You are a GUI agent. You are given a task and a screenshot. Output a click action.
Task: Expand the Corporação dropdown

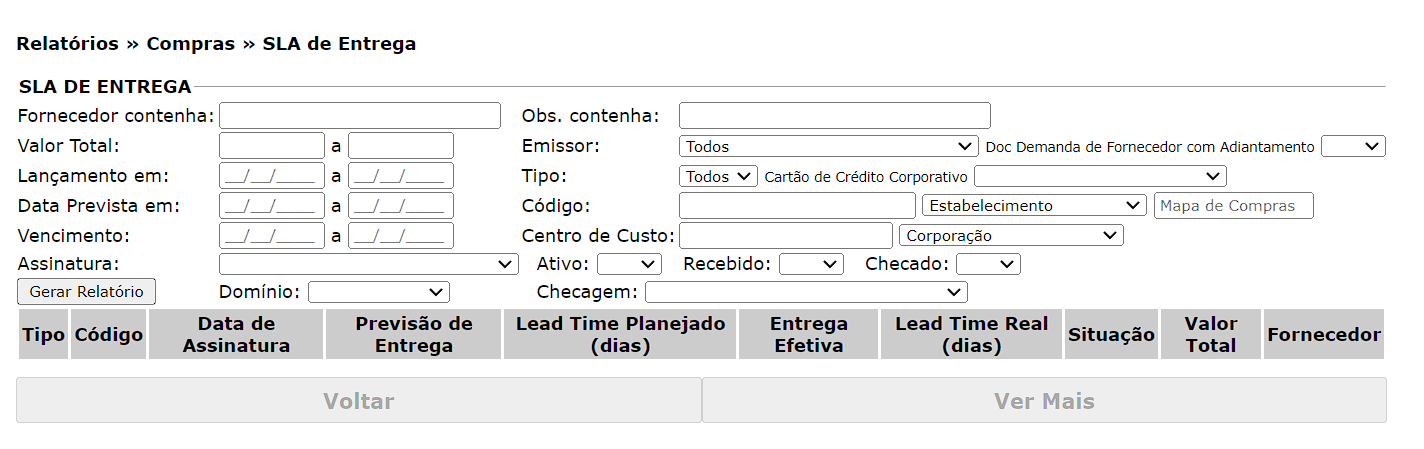pyautogui.click(x=1011, y=236)
